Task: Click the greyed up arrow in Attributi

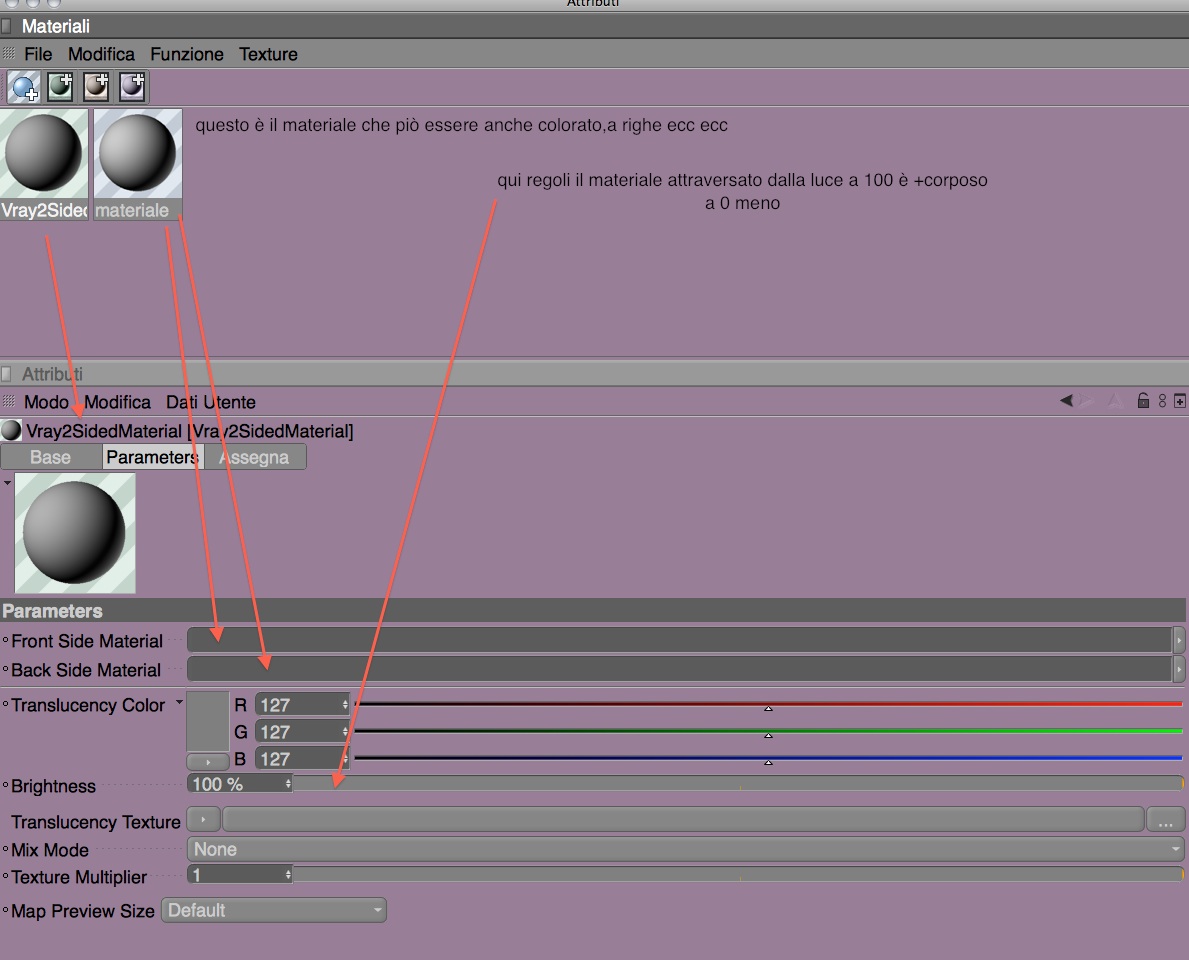Action: (x=1115, y=400)
